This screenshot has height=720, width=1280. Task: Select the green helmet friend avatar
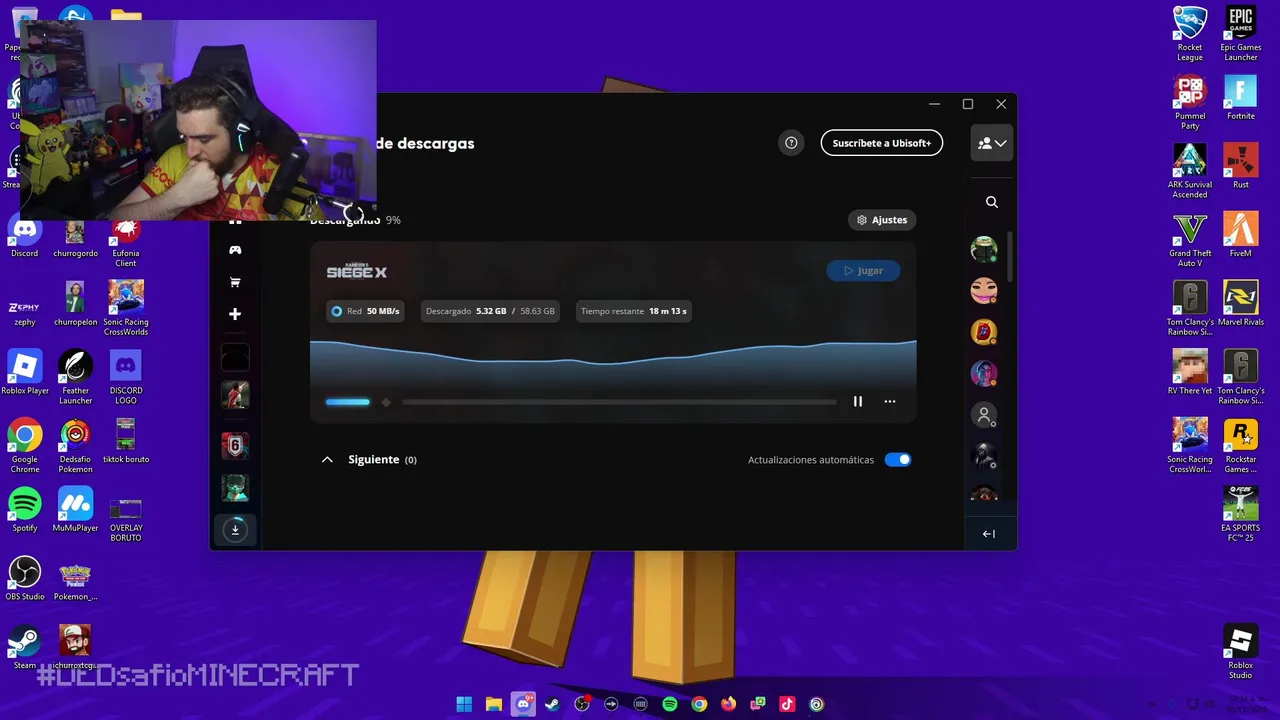[x=984, y=250]
